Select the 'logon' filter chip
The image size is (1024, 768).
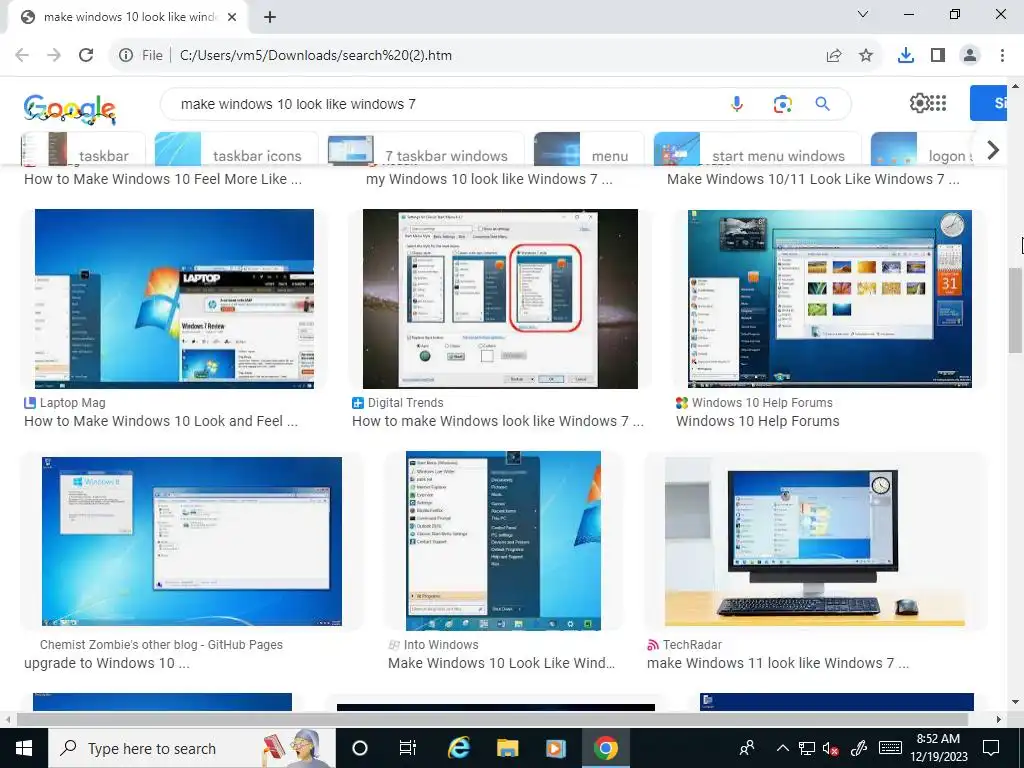point(922,149)
